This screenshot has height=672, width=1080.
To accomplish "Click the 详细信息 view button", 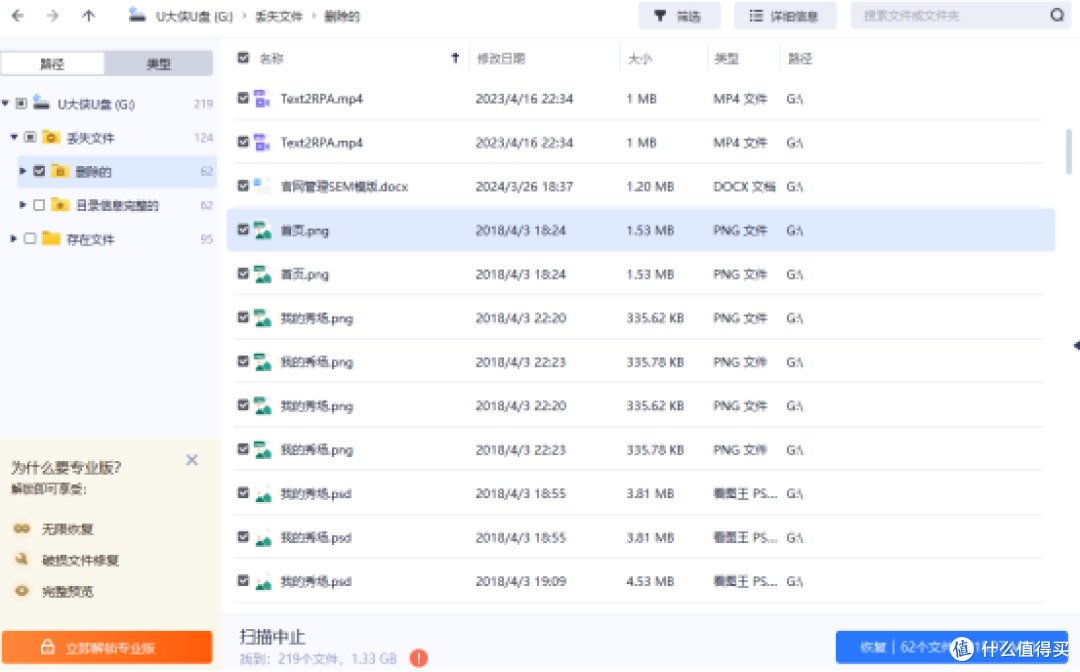I will pos(785,15).
